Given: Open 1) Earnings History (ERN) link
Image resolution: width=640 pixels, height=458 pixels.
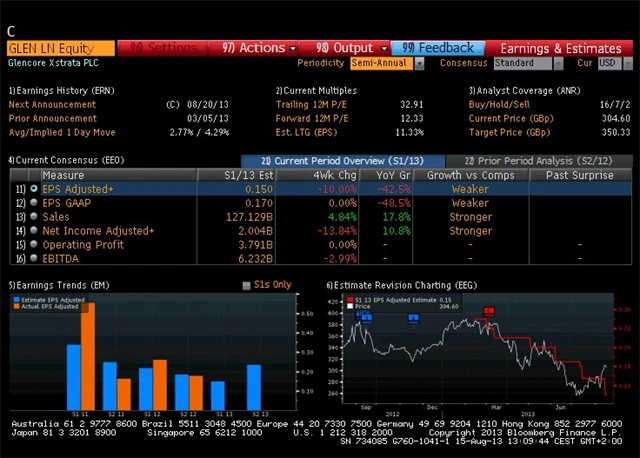Looking at the screenshot, I should tap(62, 91).
